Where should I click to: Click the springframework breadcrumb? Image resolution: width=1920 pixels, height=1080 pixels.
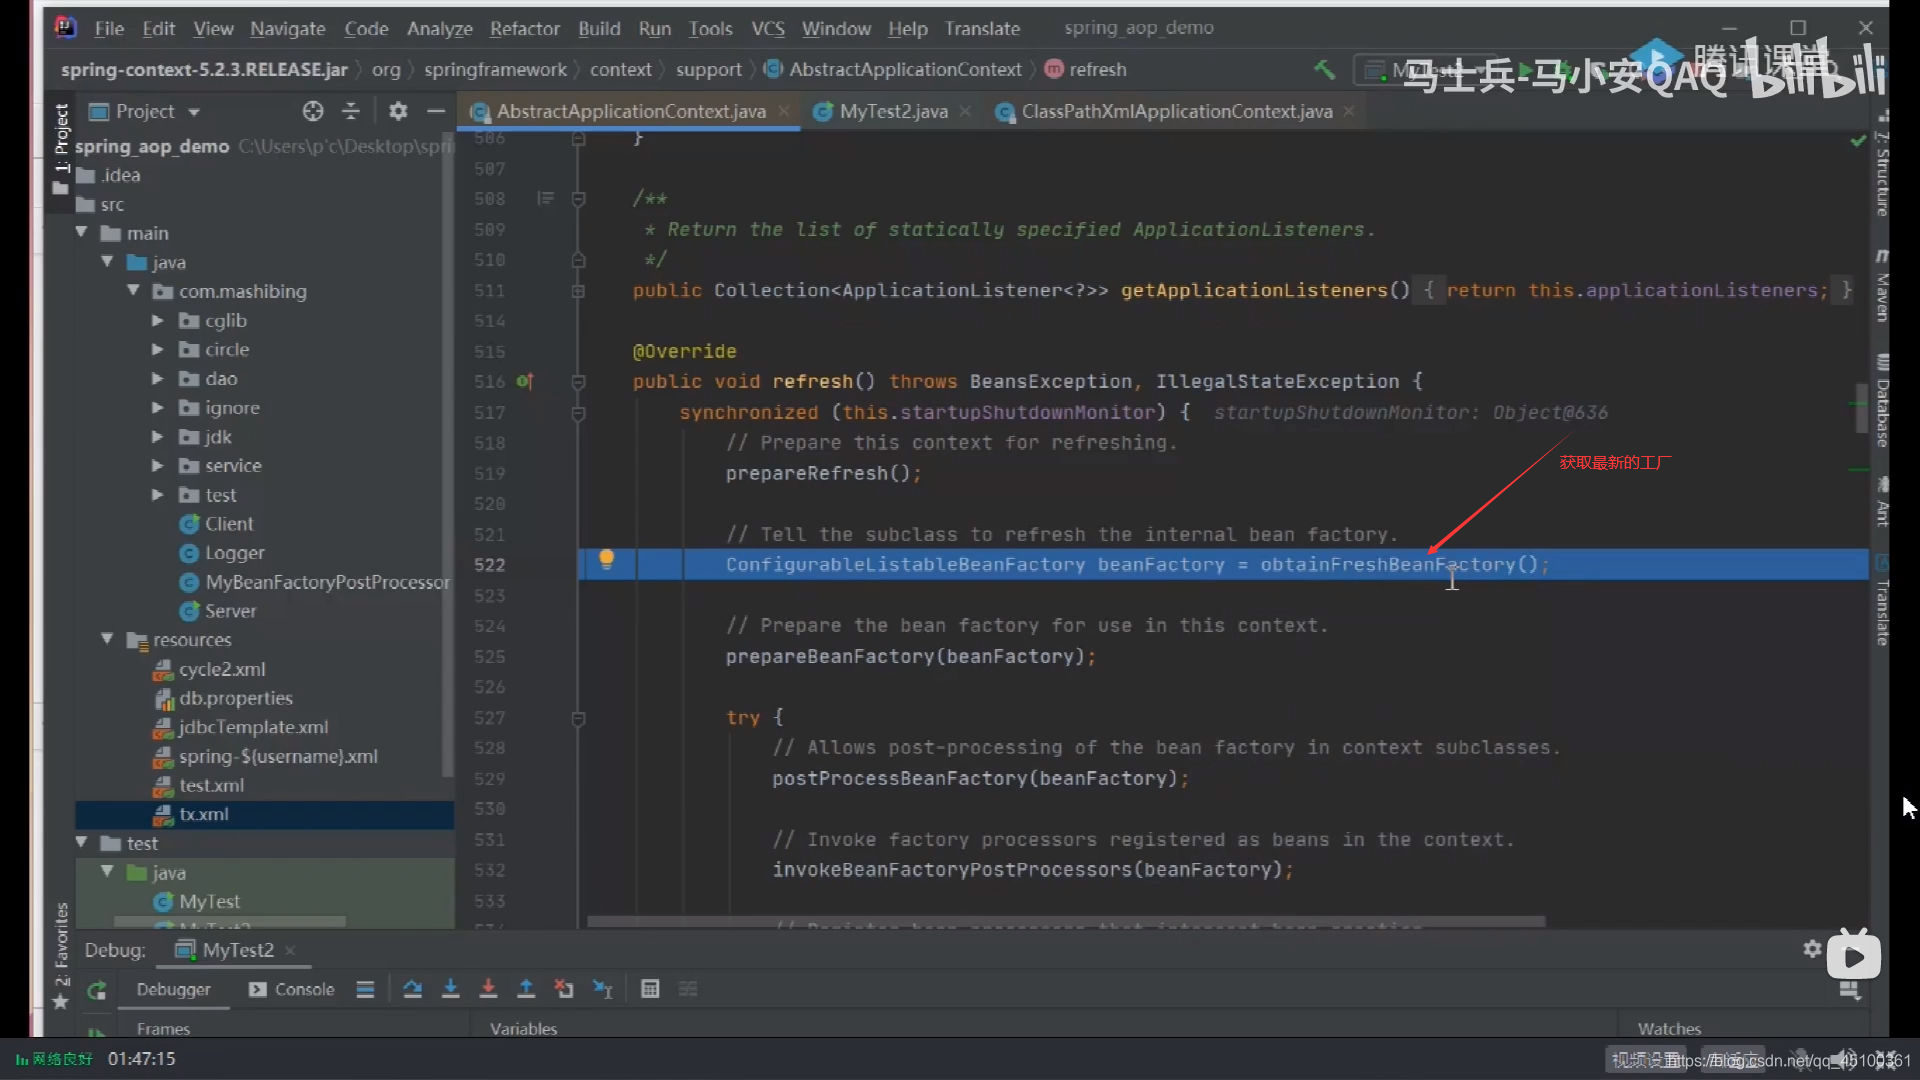(x=495, y=69)
